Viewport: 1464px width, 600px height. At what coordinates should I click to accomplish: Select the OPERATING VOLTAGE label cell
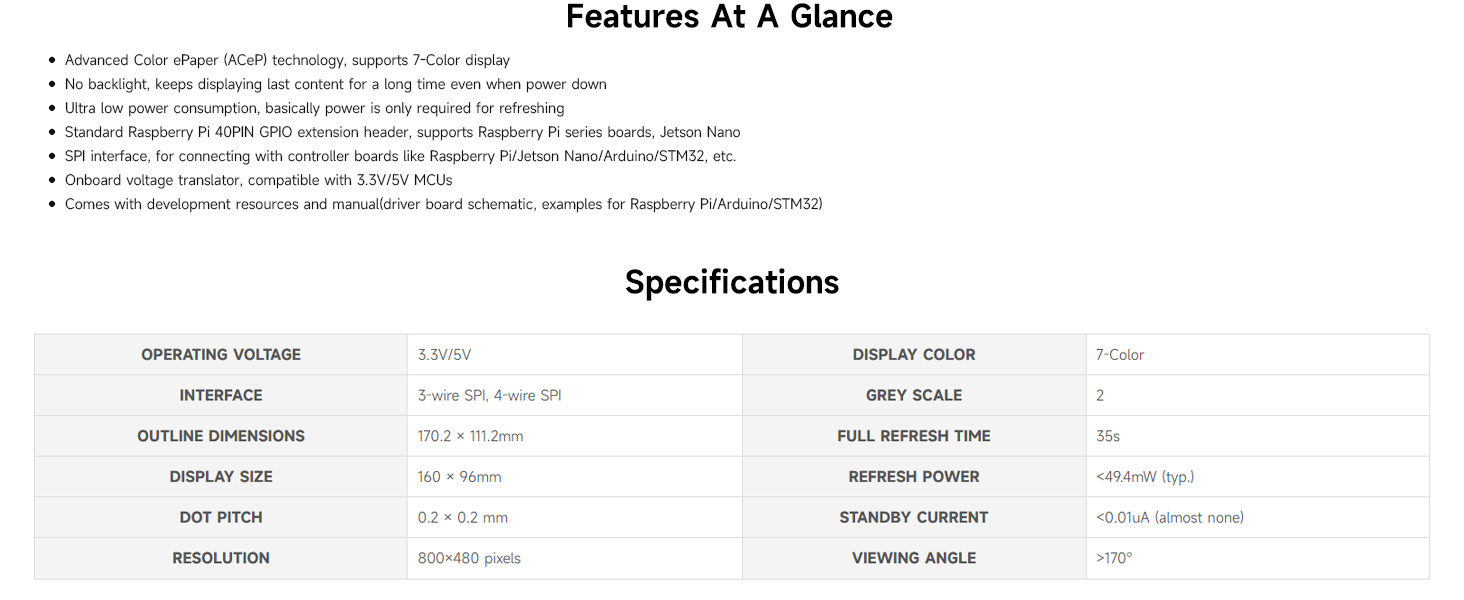point(221,355)
